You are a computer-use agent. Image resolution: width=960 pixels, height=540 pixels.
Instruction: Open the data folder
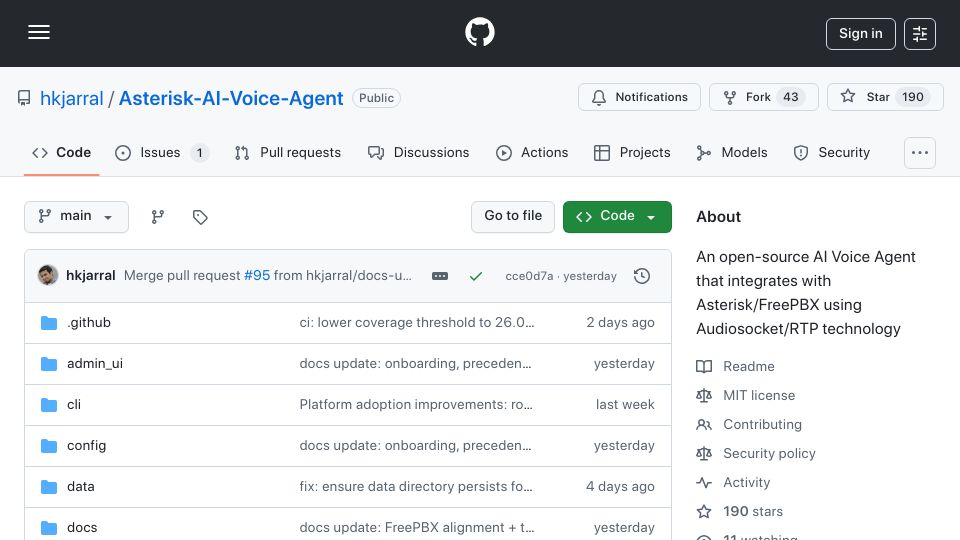pos(81,487)
